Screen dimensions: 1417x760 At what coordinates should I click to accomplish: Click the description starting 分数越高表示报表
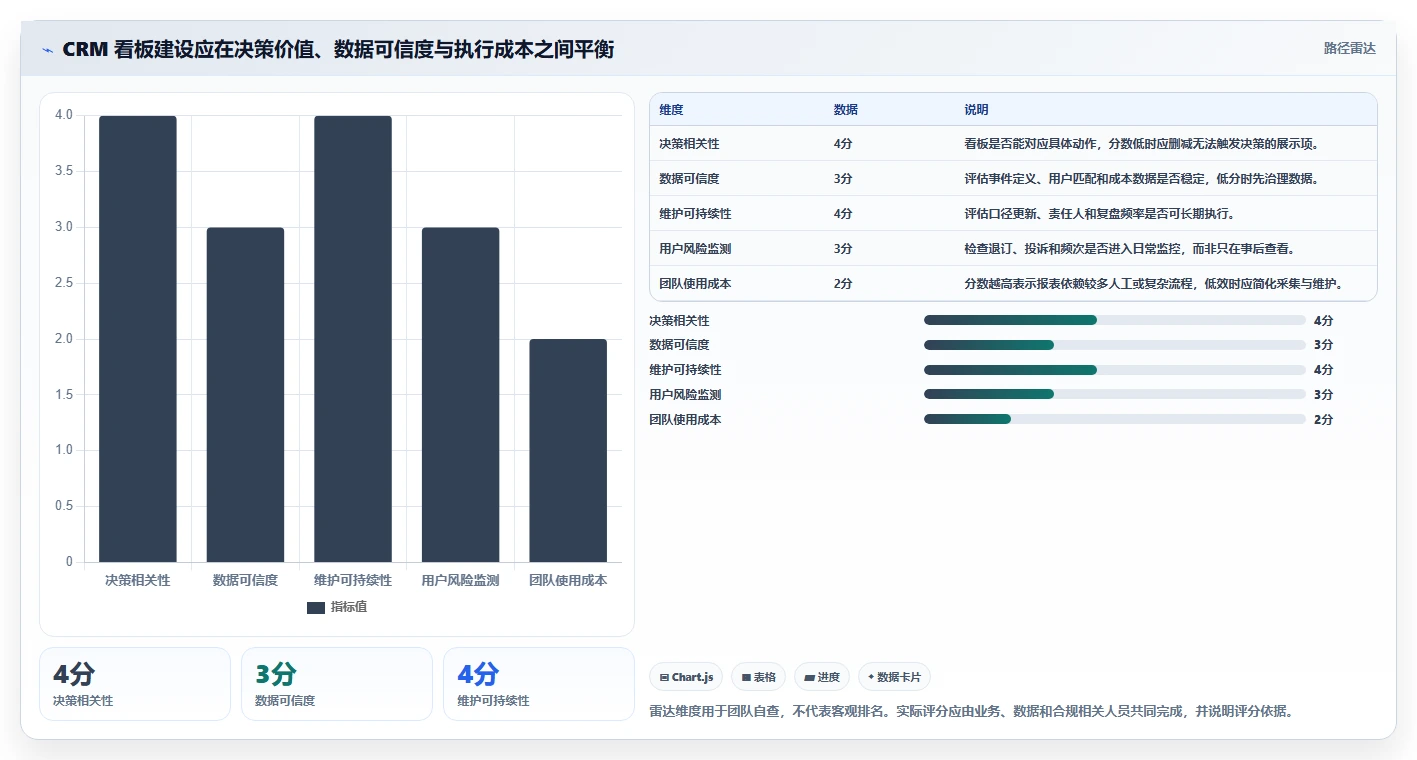pos(1154,284)
